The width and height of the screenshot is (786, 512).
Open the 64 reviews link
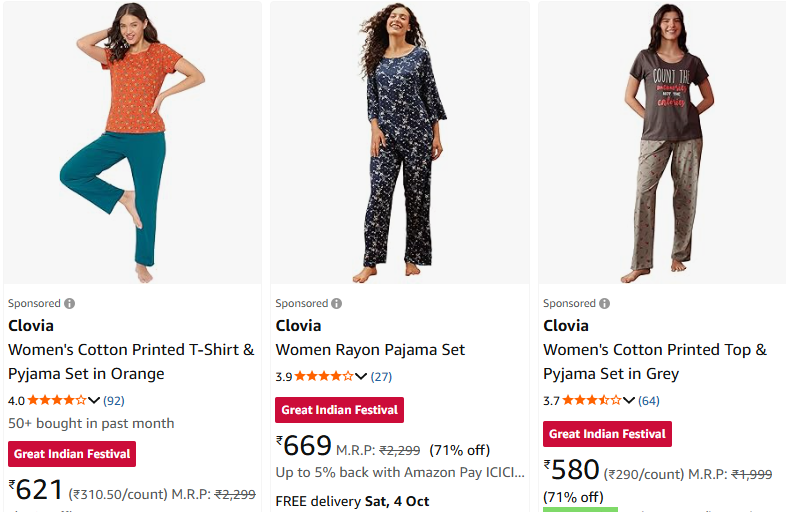point(649,400)
